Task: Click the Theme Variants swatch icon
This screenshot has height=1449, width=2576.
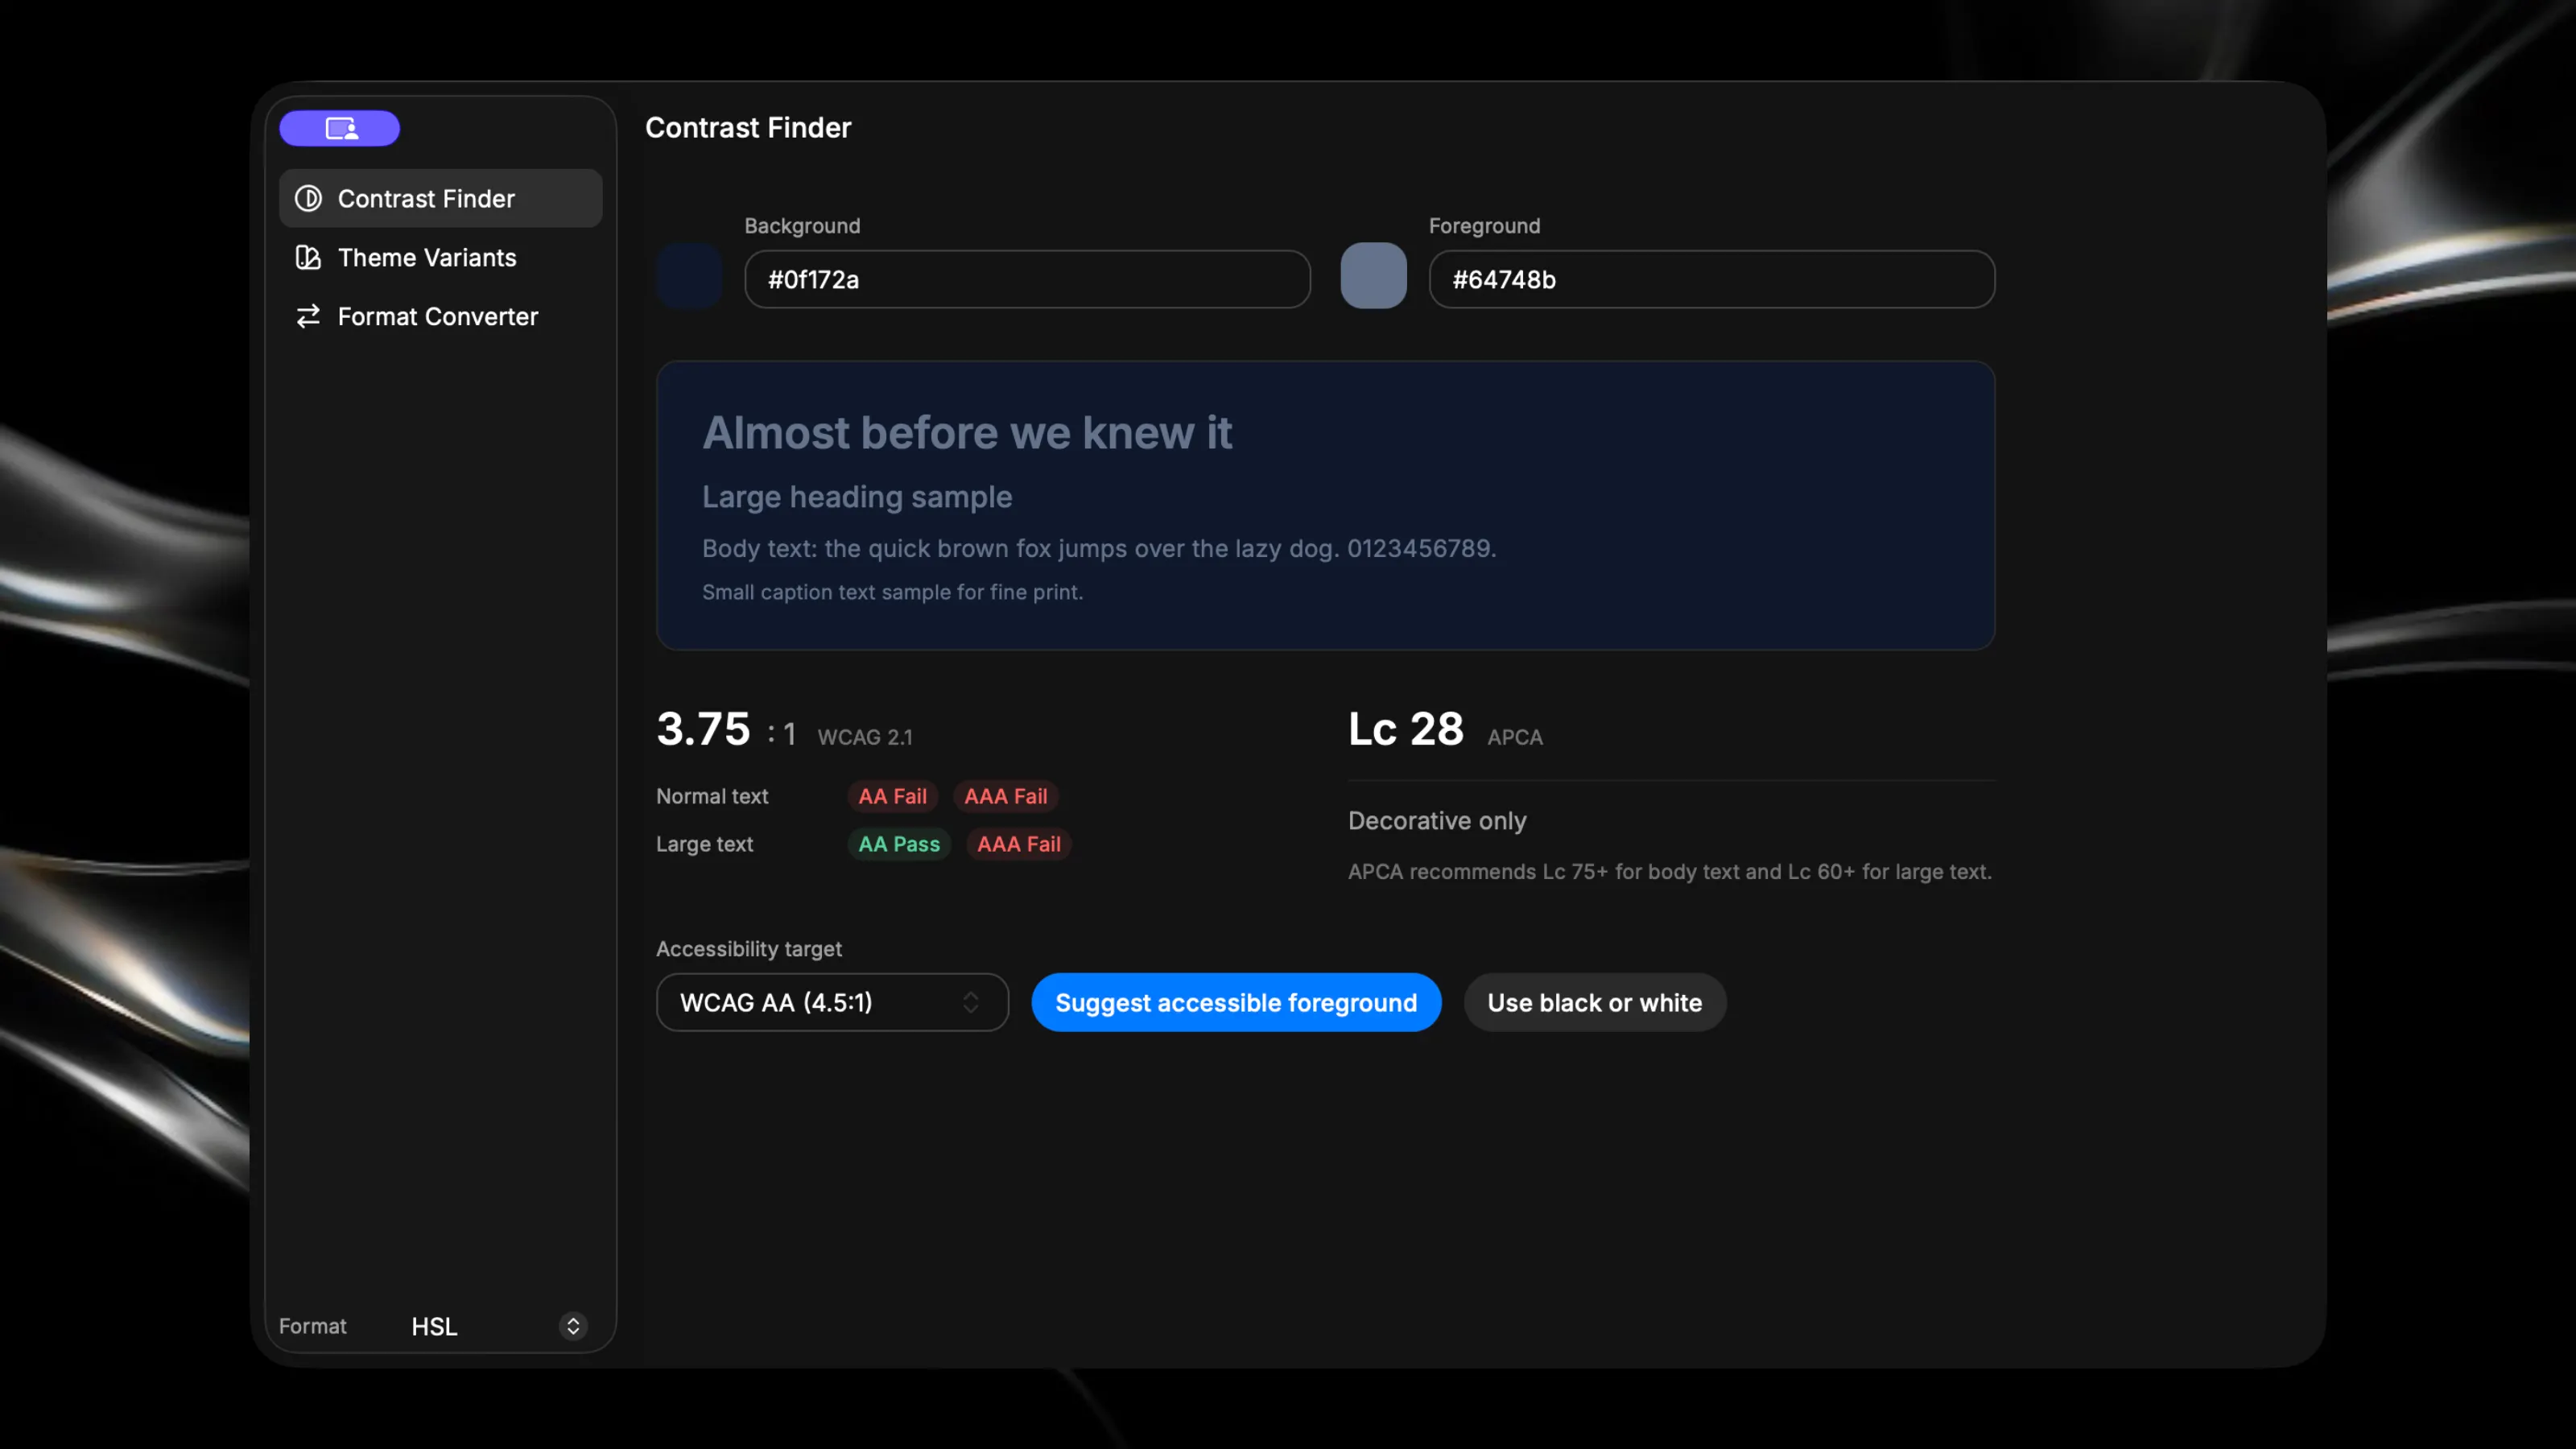Action: coord(308,257)
